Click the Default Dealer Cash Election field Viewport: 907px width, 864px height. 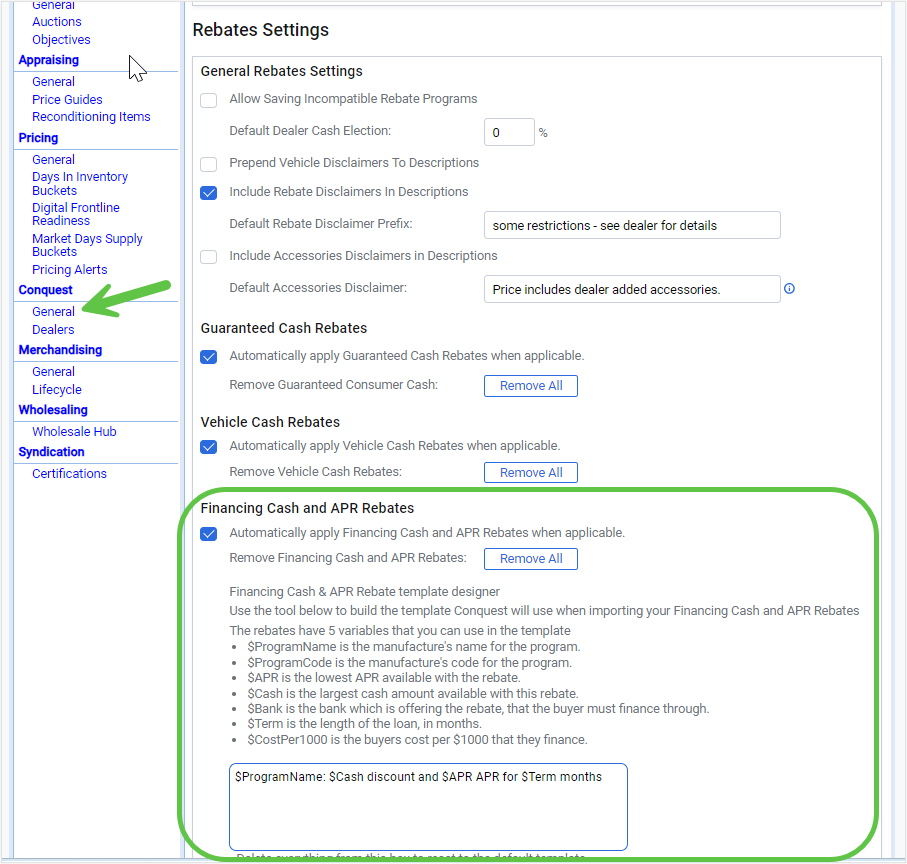(508, 132)
